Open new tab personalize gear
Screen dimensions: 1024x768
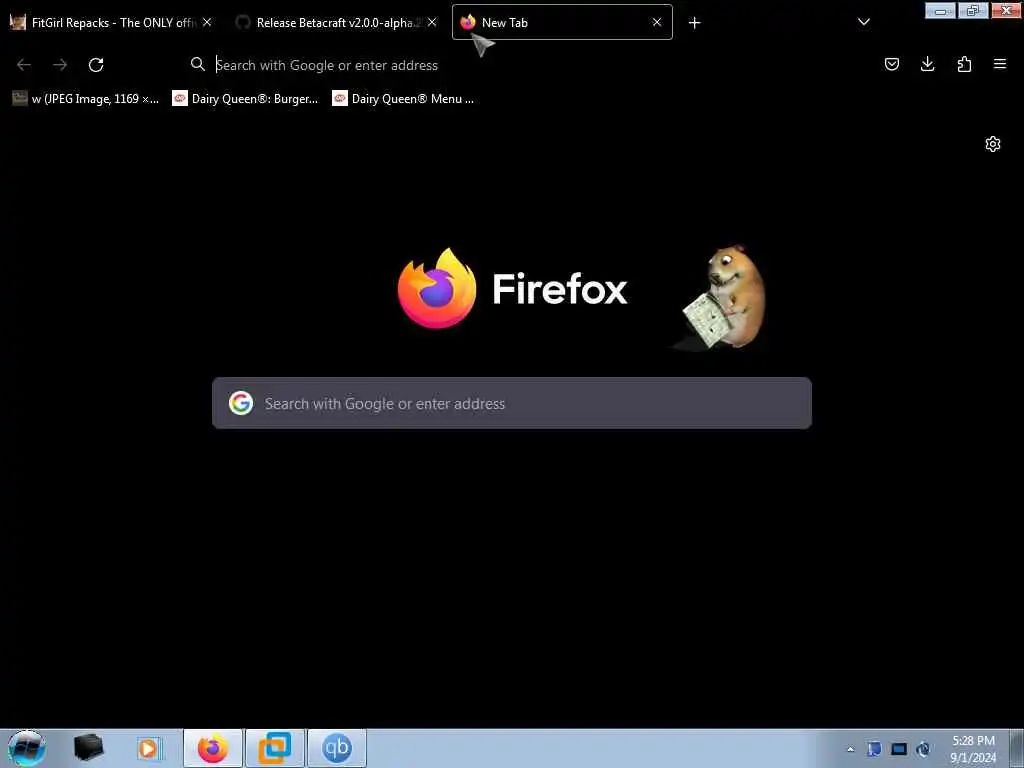[x=993, y=144]
